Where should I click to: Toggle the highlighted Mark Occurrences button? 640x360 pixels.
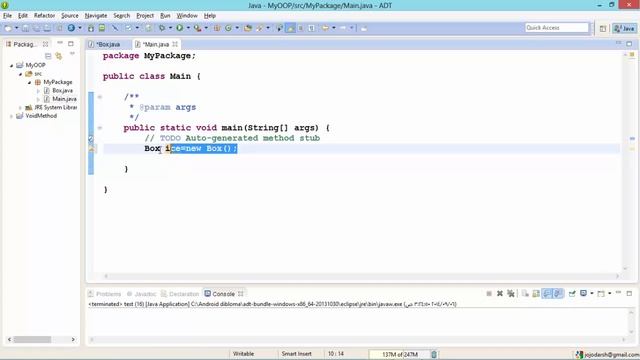pos(291,28)
